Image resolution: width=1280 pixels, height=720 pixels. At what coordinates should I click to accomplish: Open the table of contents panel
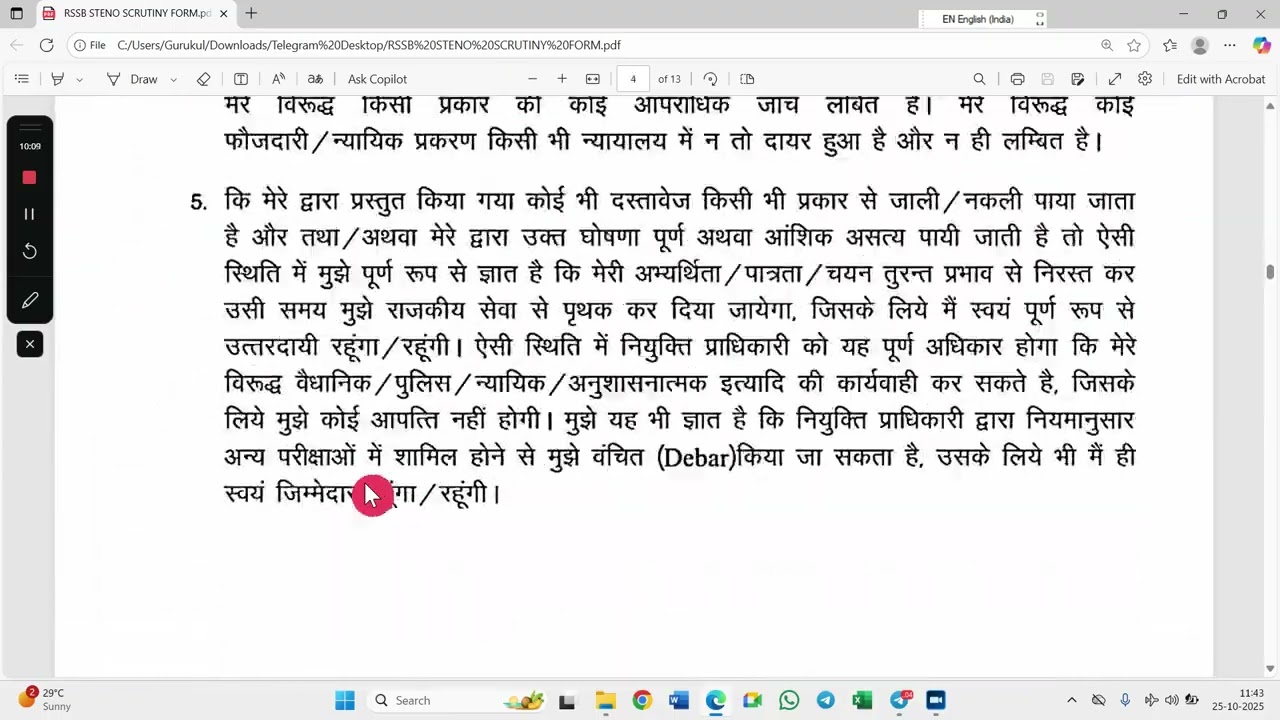21,79
